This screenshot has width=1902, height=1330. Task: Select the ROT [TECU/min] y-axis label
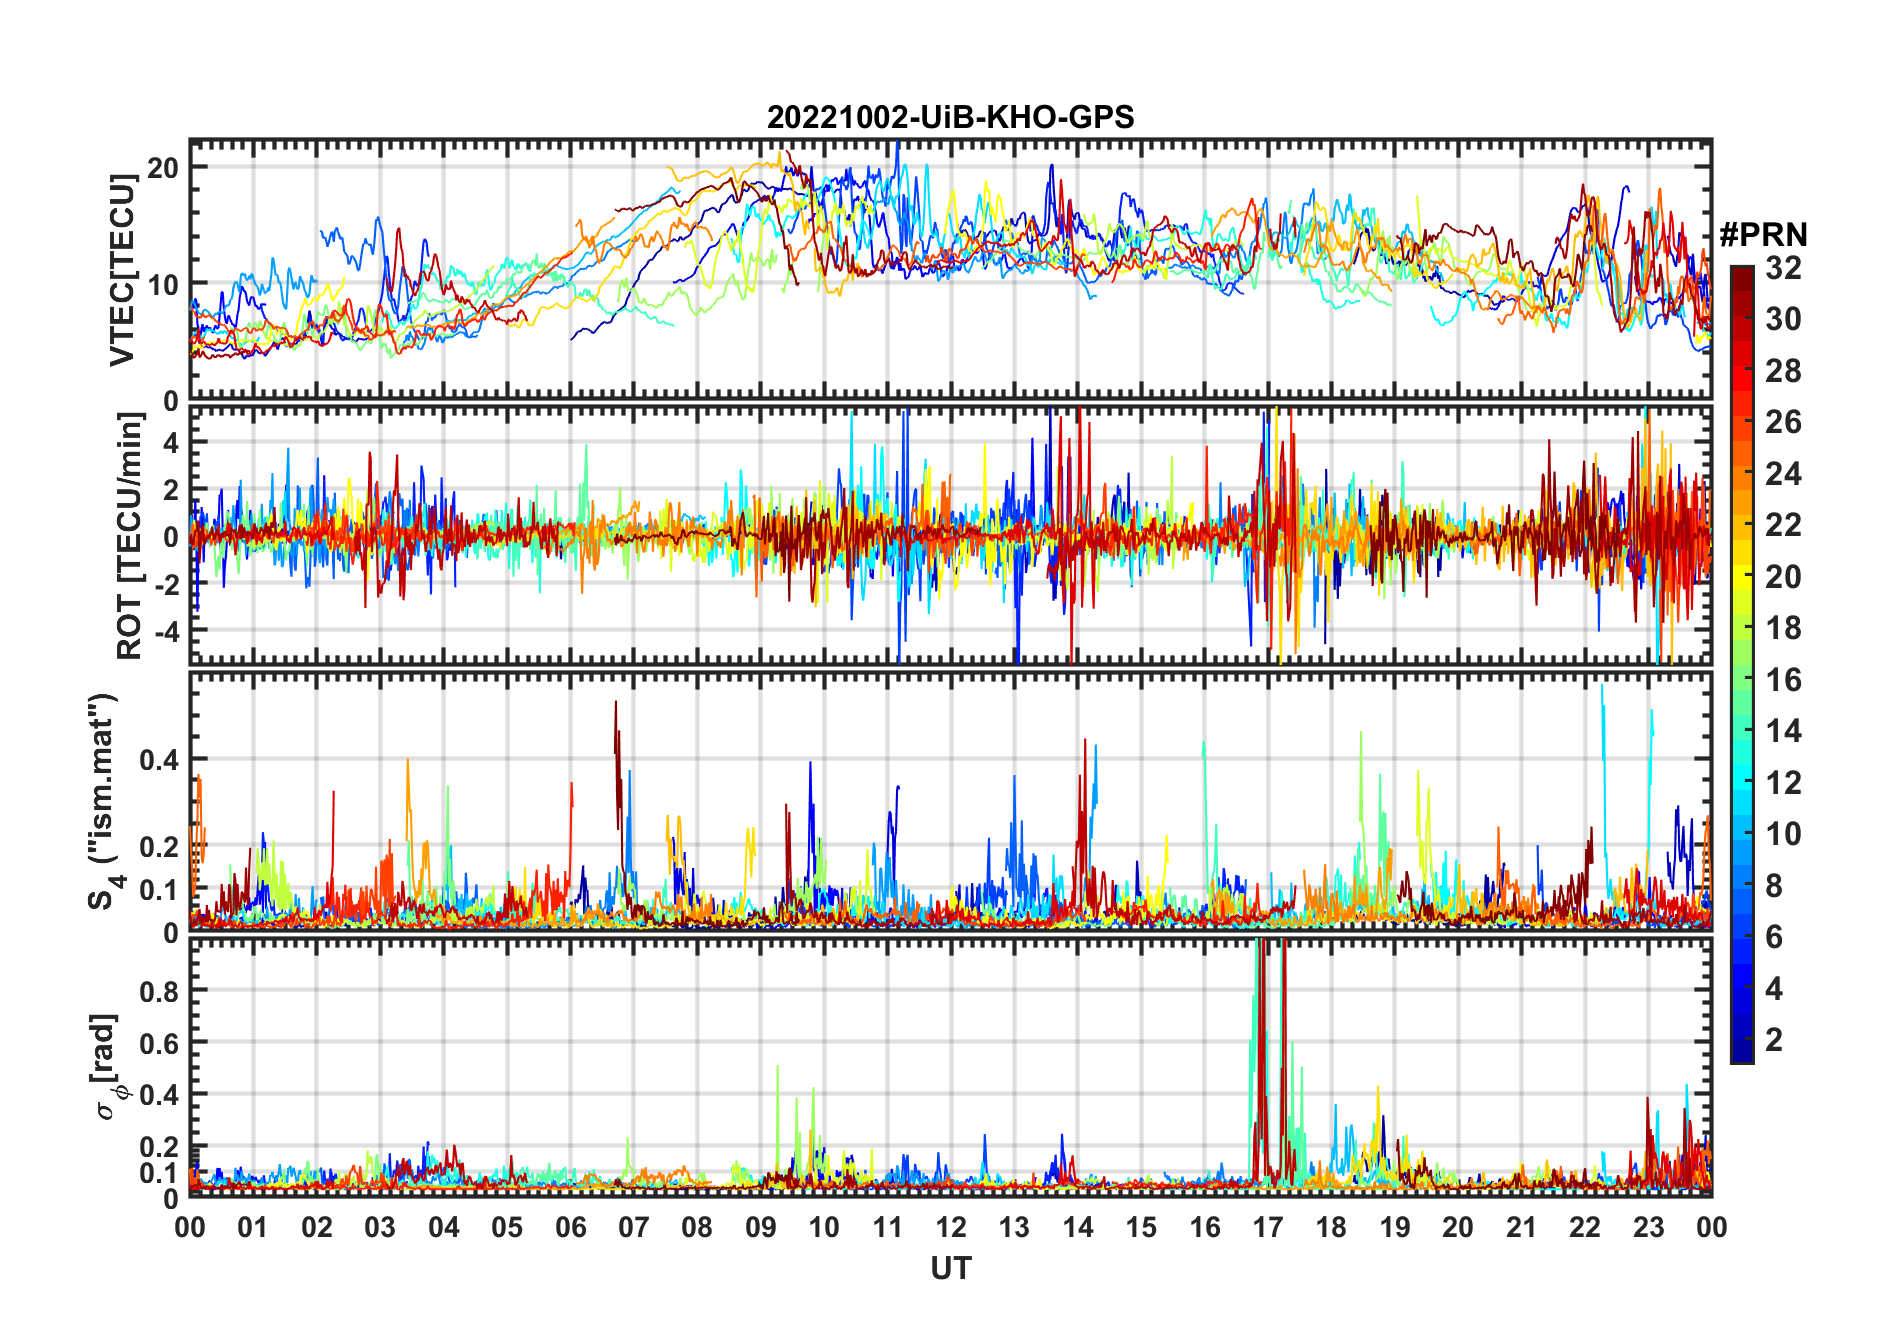[130, 536]
